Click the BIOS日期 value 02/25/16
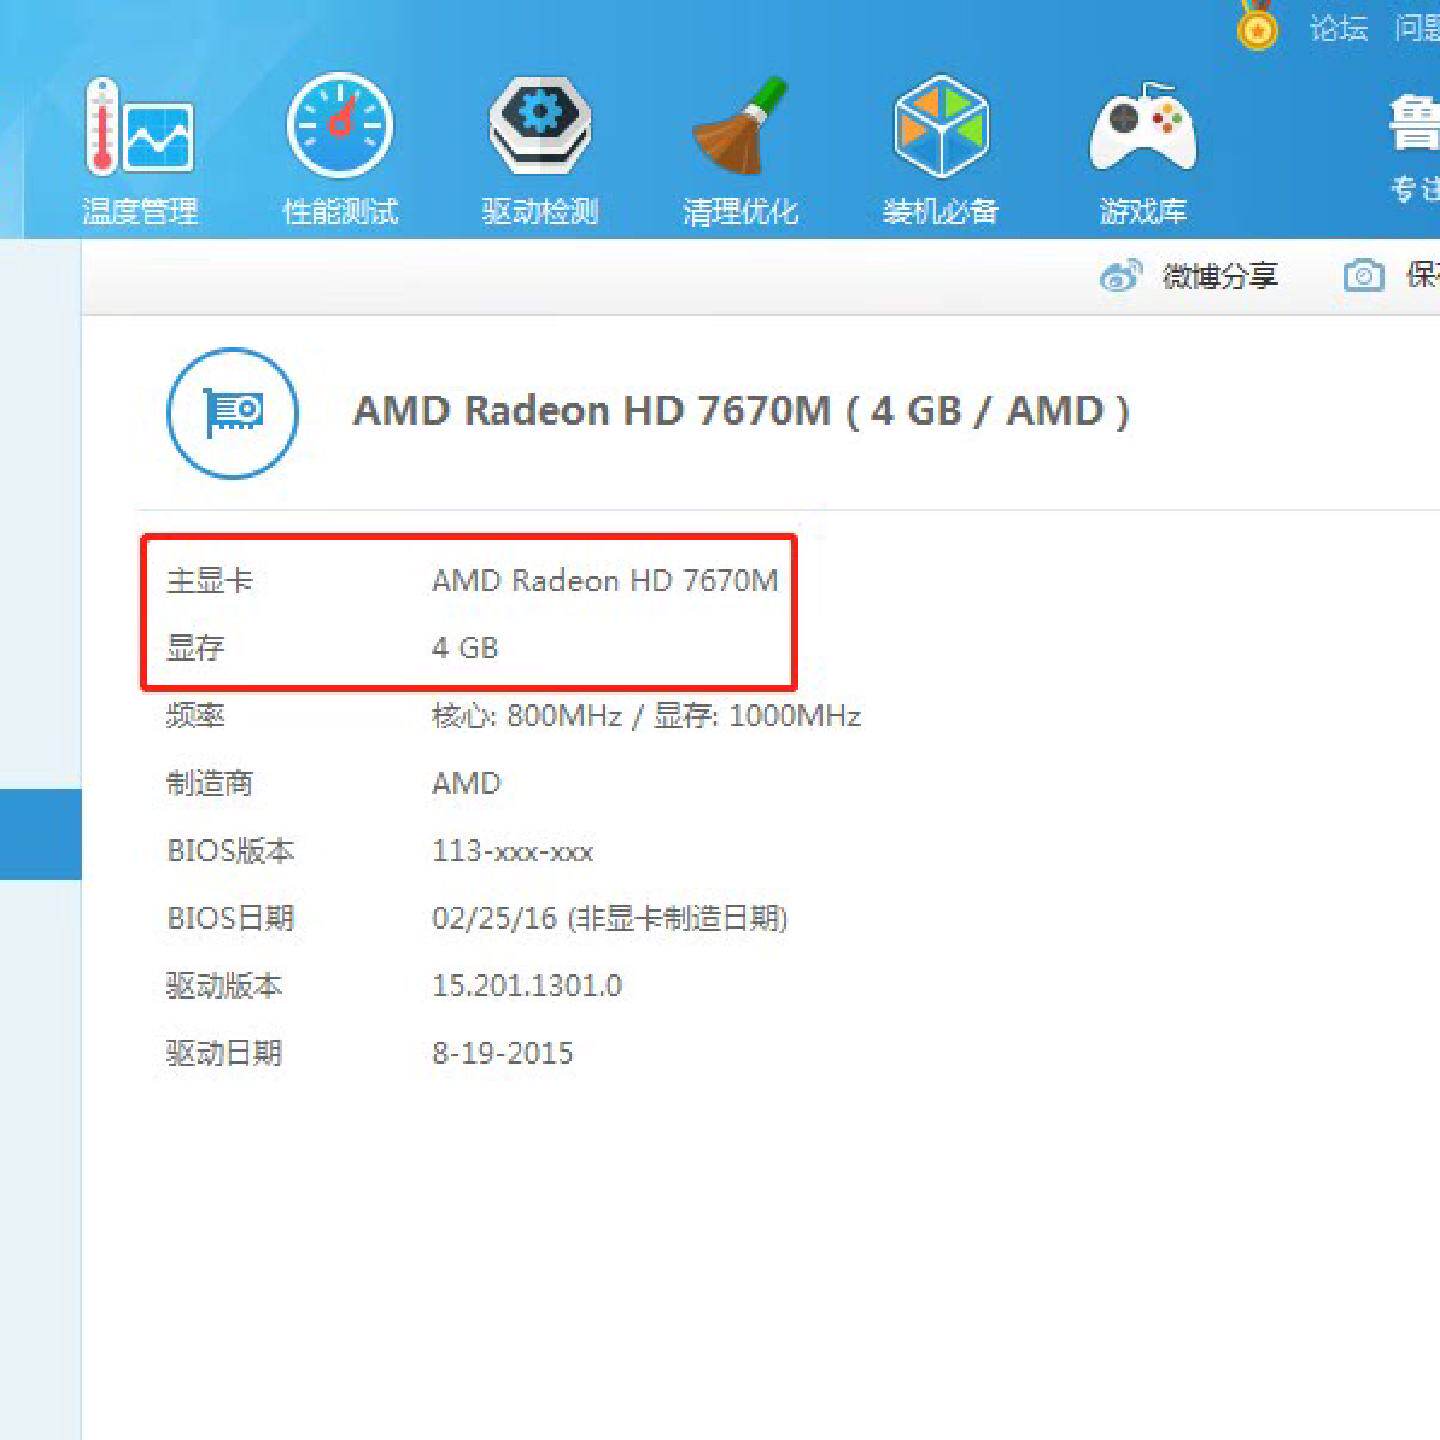The width and height of the screenshot is (1440, 1440). tap(494, 918)
